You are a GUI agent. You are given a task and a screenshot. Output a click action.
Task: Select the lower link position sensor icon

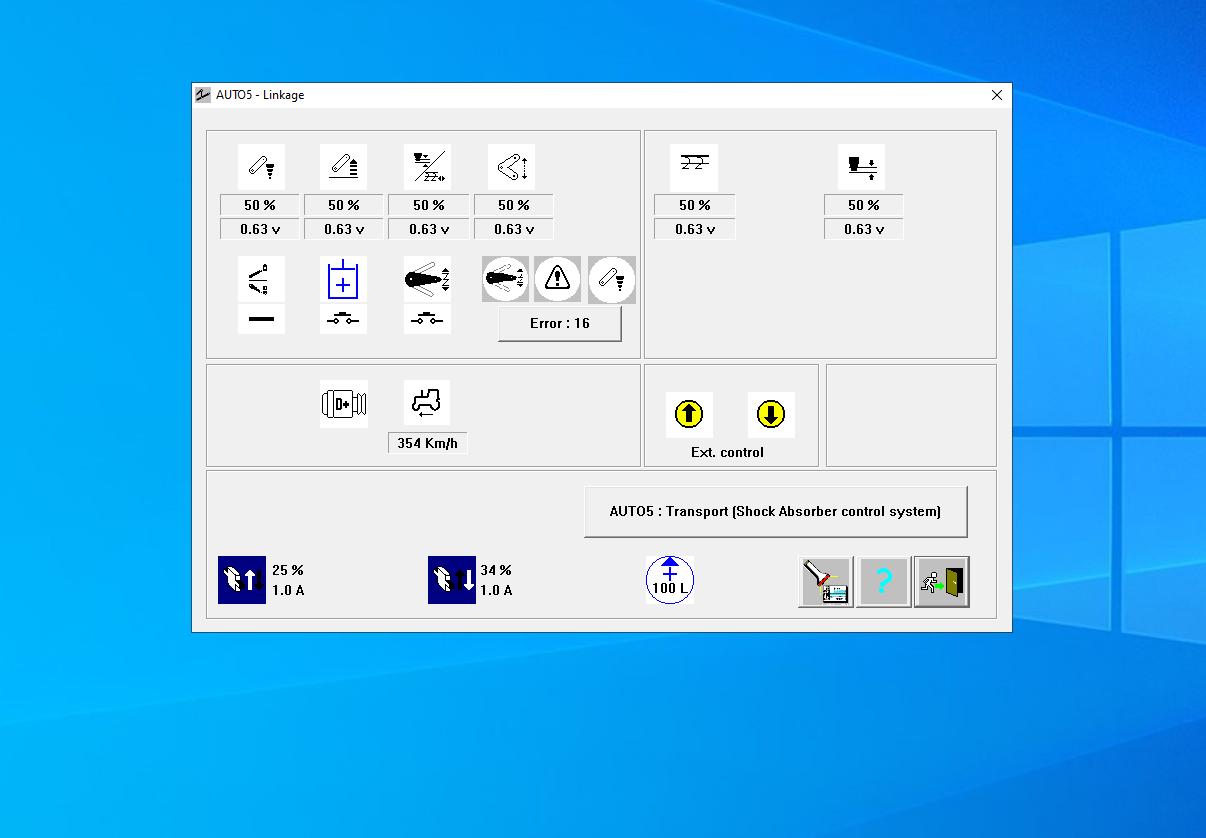tap(260, 166)
